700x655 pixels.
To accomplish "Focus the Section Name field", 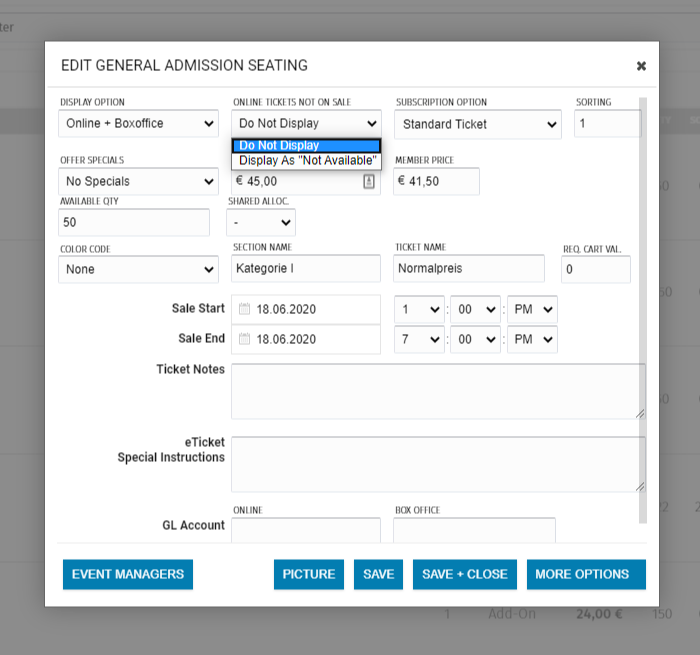I will (x=306, y=269).
